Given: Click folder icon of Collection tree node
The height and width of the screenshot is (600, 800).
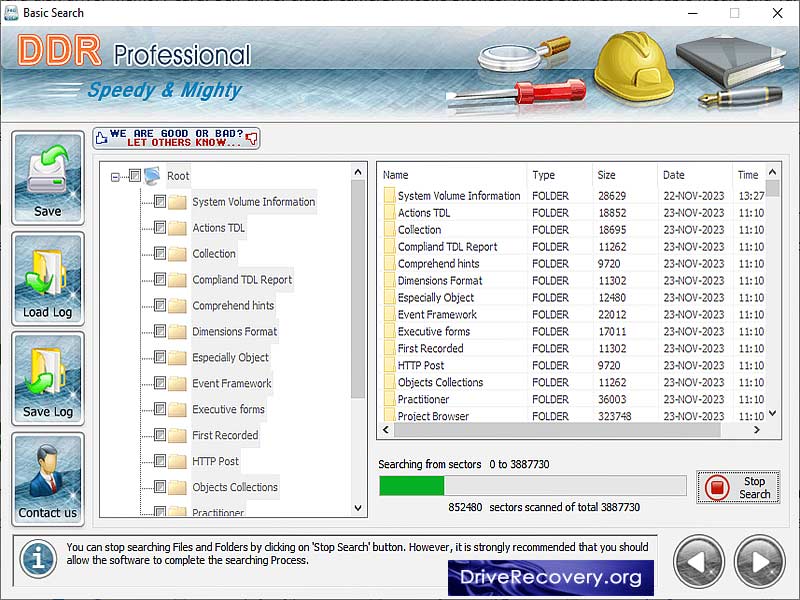Looking at the screenshot, I should (x=177, y=254).
